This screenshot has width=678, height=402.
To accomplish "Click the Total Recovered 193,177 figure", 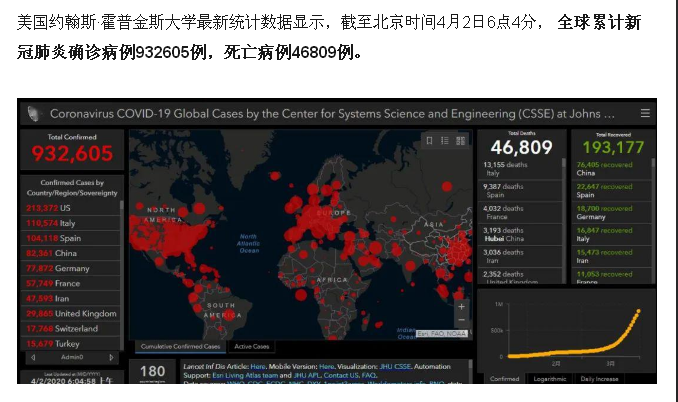I will click(613, 147).
